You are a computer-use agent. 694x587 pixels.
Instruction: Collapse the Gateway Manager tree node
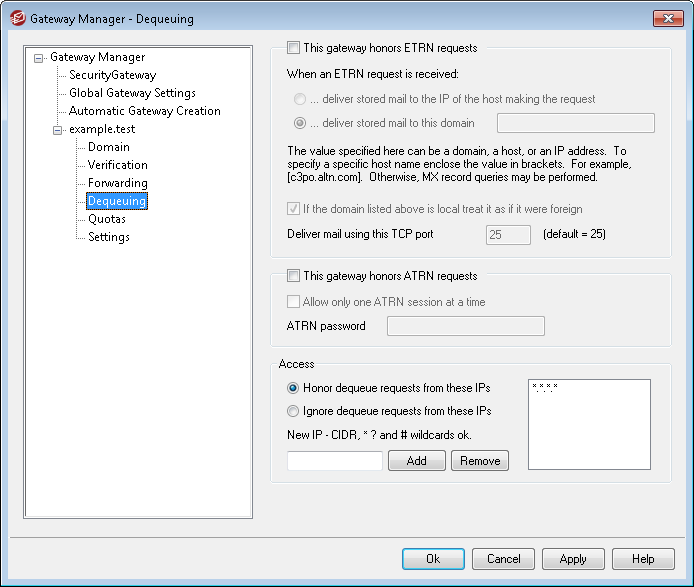(39, 57)
